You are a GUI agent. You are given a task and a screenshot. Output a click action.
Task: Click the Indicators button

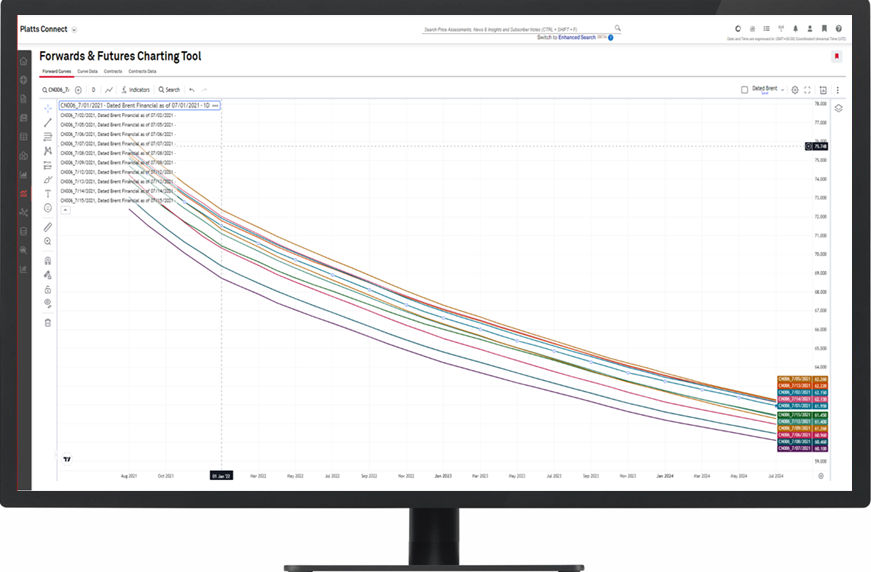(x=136, y=90)
